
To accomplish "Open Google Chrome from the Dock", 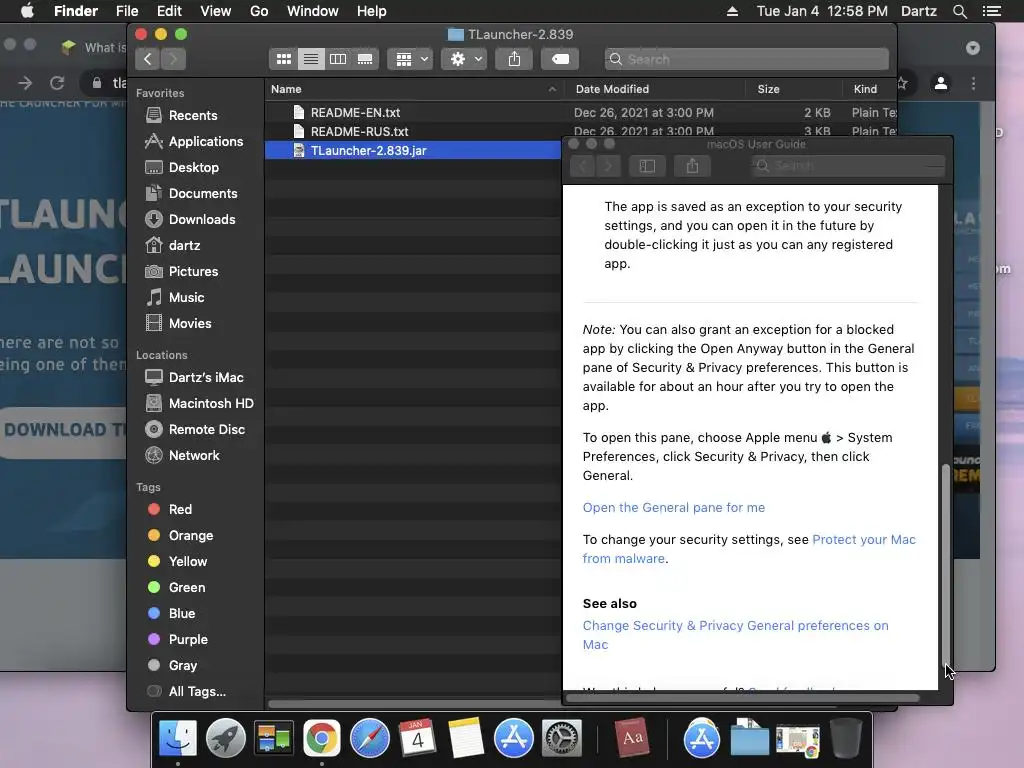I will tap(321, 739).
